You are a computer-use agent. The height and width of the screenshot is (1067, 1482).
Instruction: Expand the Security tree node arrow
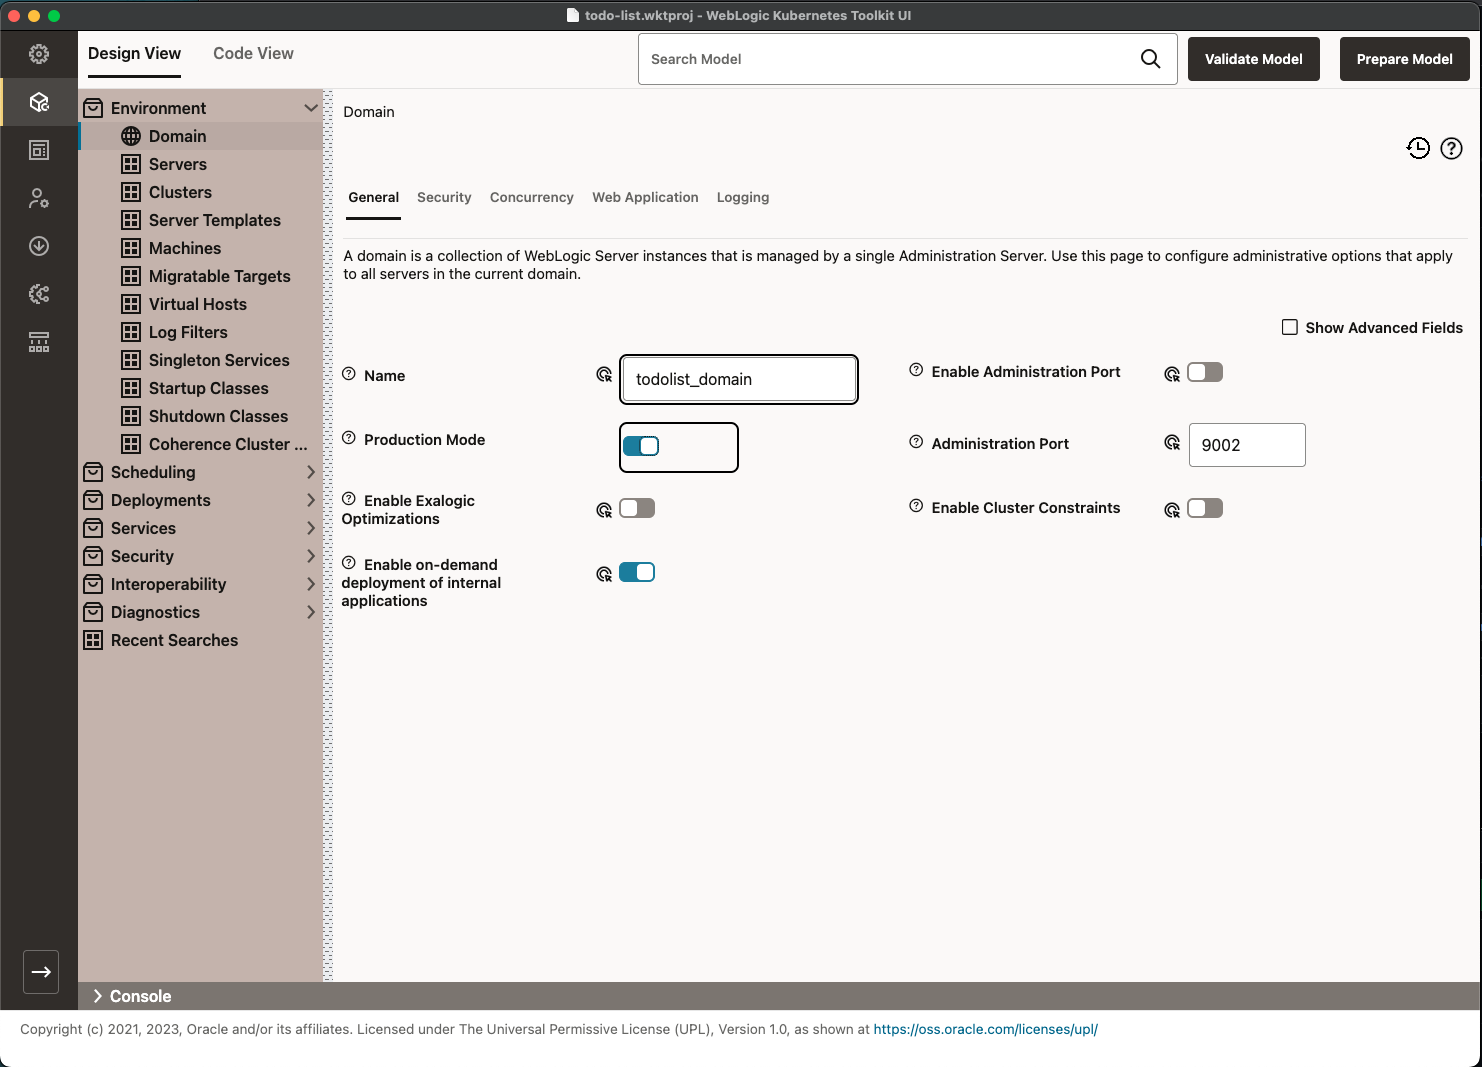[311, 556]
